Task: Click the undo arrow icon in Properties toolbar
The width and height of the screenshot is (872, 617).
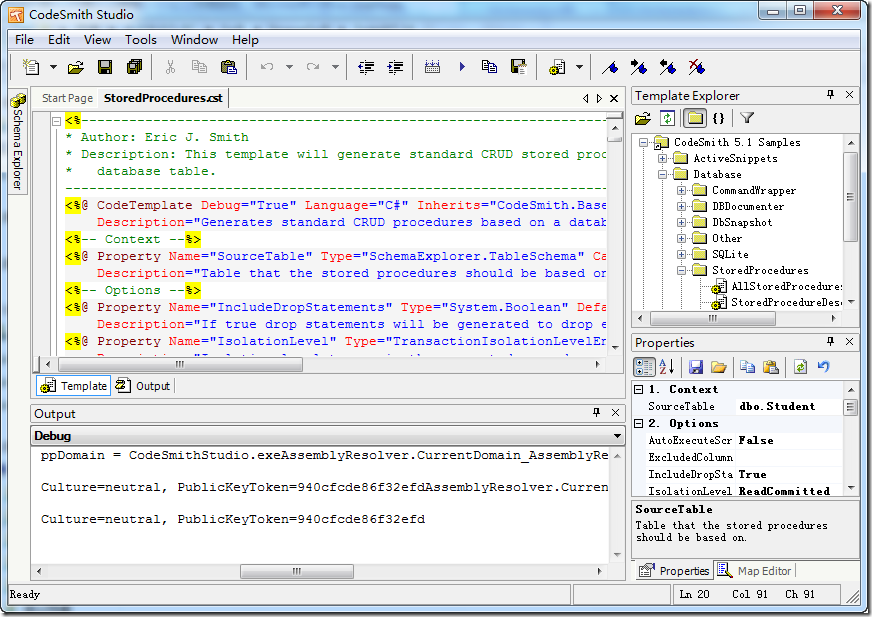Action: (x=823, y=367)
